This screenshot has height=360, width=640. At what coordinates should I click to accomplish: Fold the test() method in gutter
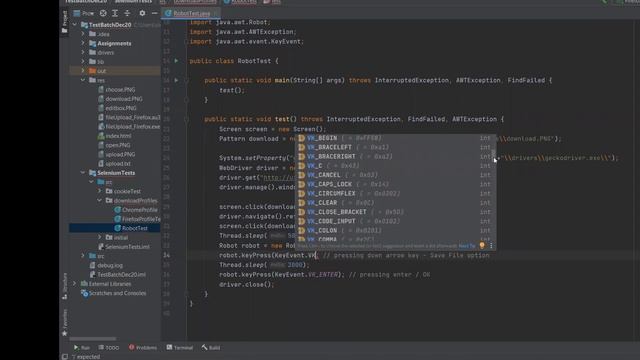click(x=187, y=119)
